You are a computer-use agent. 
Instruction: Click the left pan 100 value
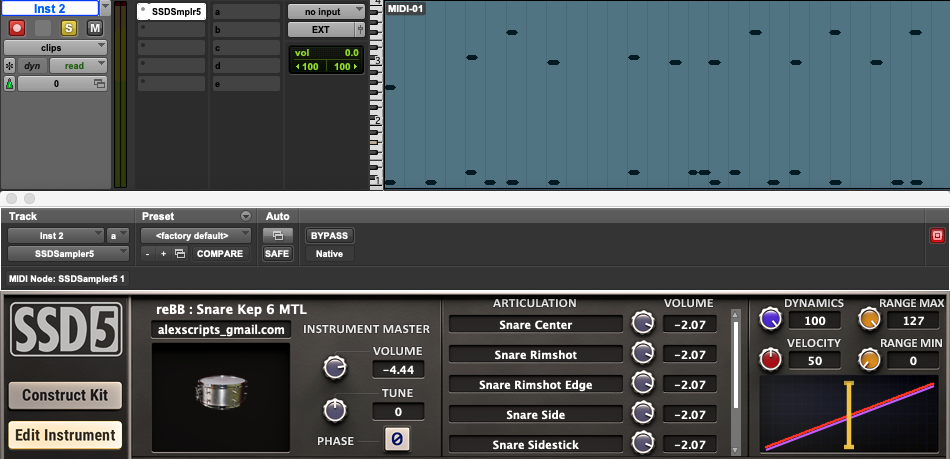click(308, 67)
